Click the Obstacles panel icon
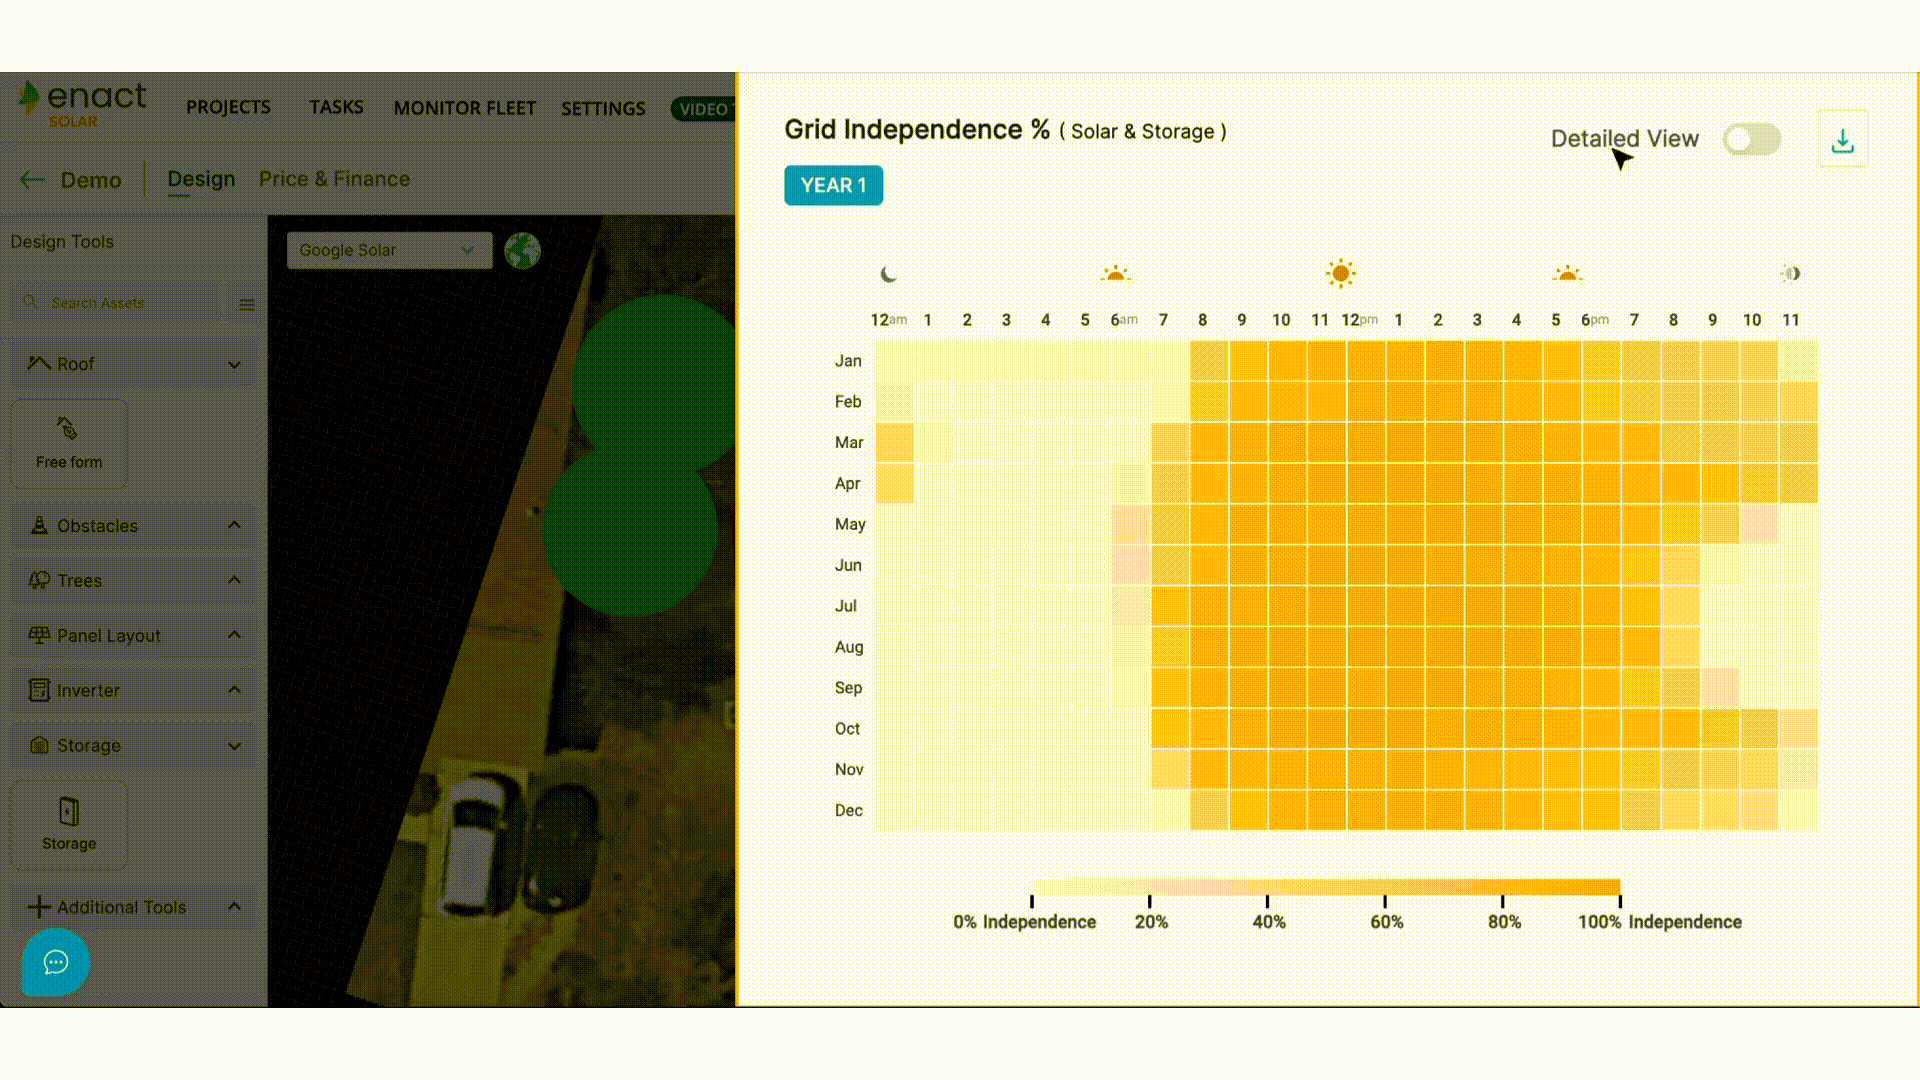This screenshot has height=1080, width=1920. 36,525
